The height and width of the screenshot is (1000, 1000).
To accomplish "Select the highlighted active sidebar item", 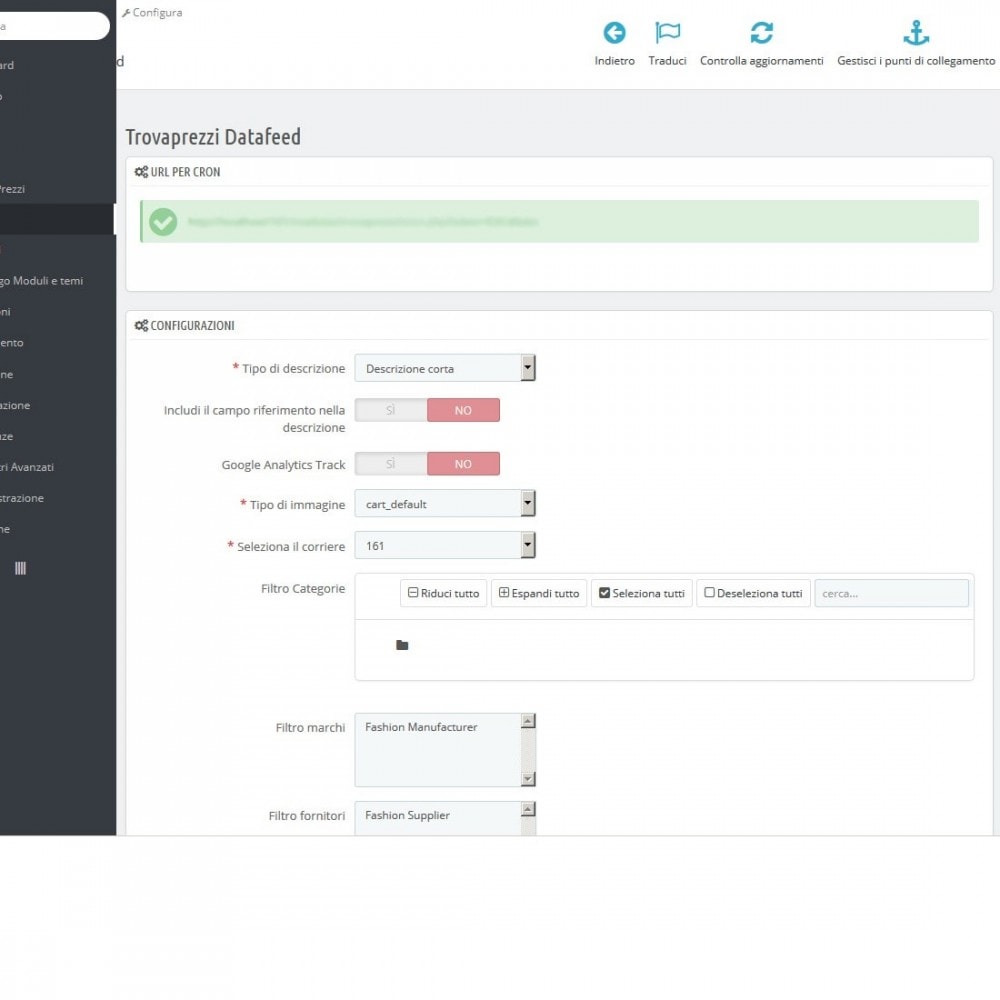I will (57, 219).
